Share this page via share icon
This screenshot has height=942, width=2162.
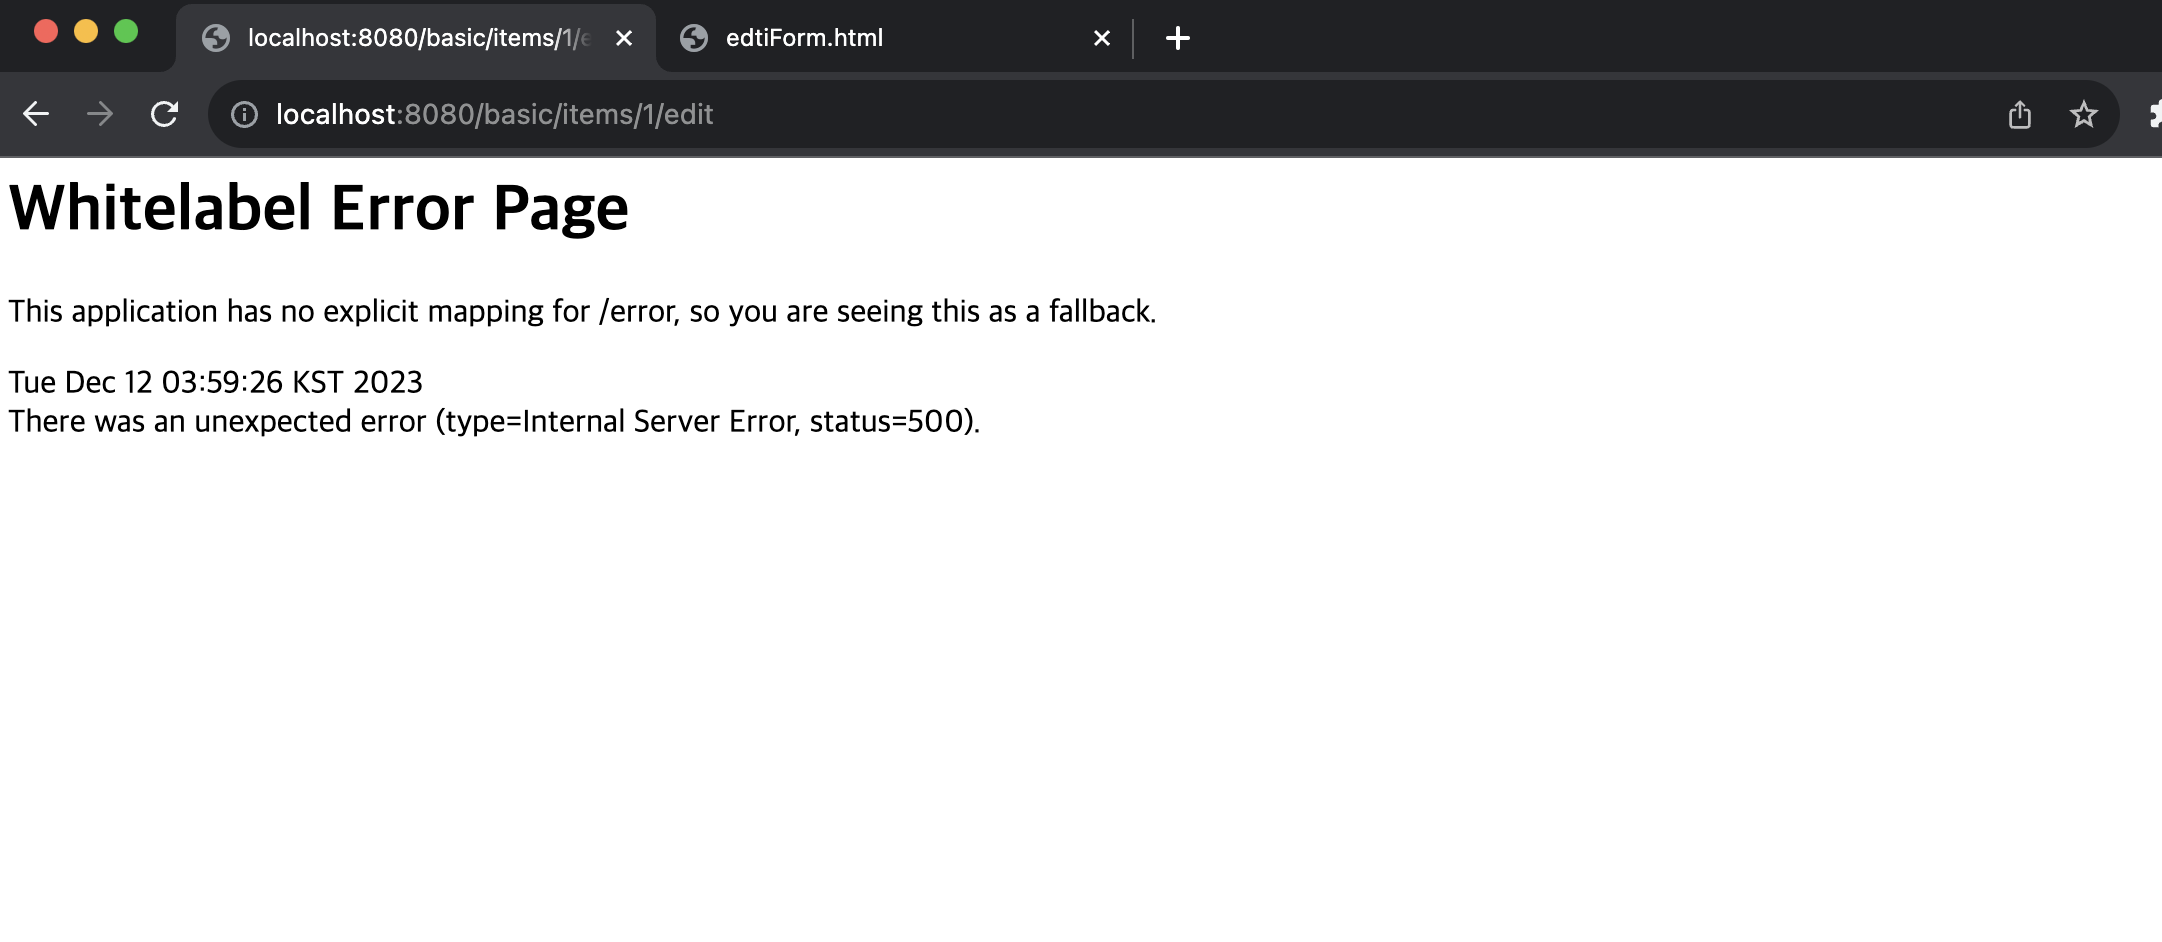coord(2020,115)
